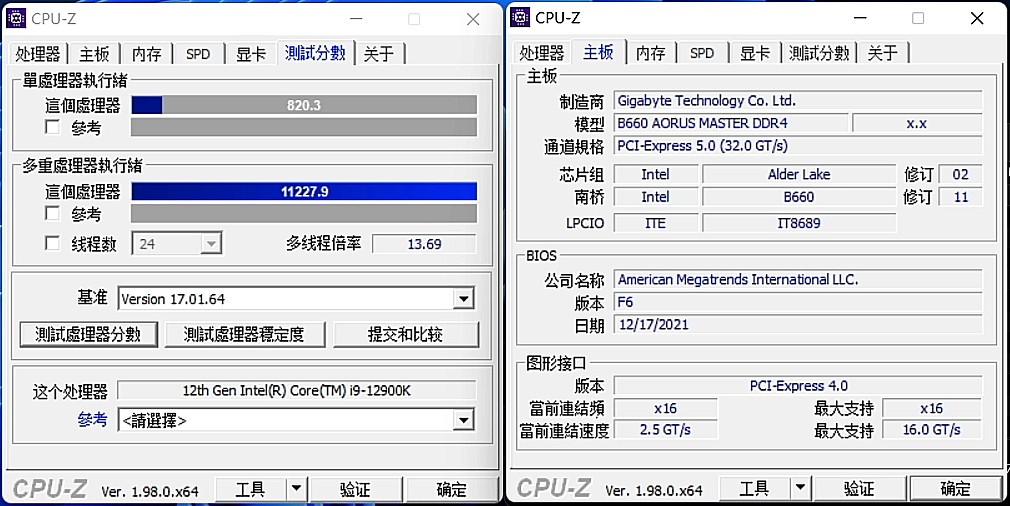Switch to 处理器 tab in left window

pyautogui.click(x=38, y=54)
